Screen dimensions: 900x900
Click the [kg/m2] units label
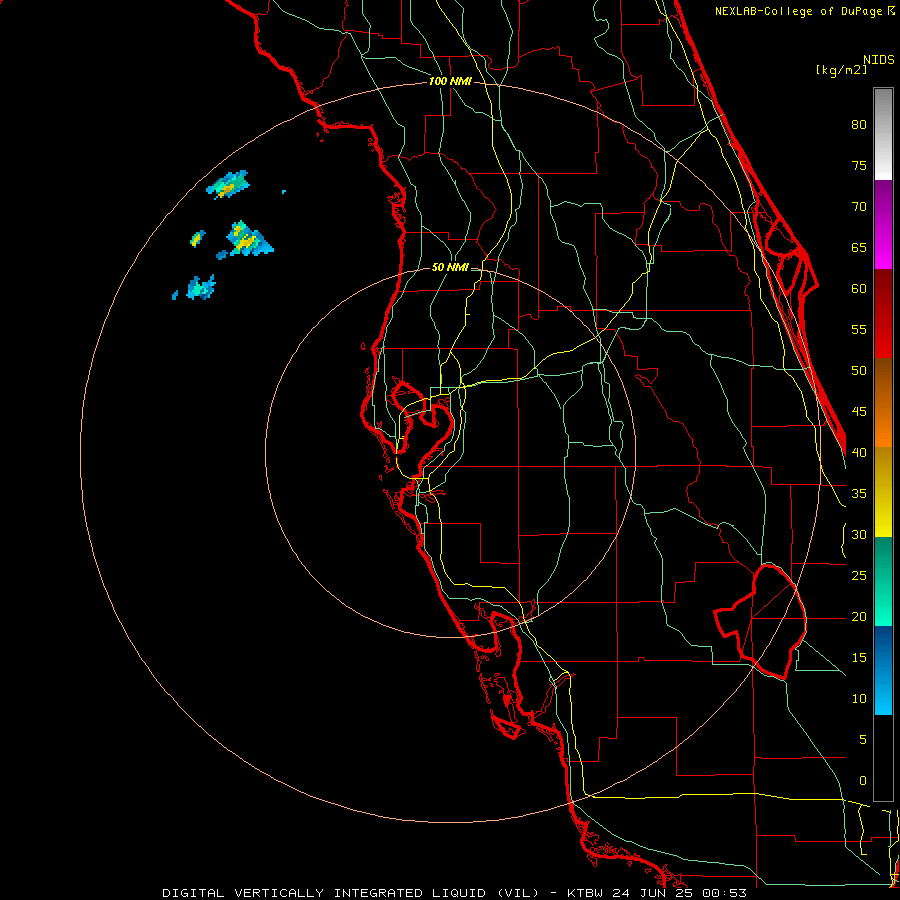click(841, 70)
